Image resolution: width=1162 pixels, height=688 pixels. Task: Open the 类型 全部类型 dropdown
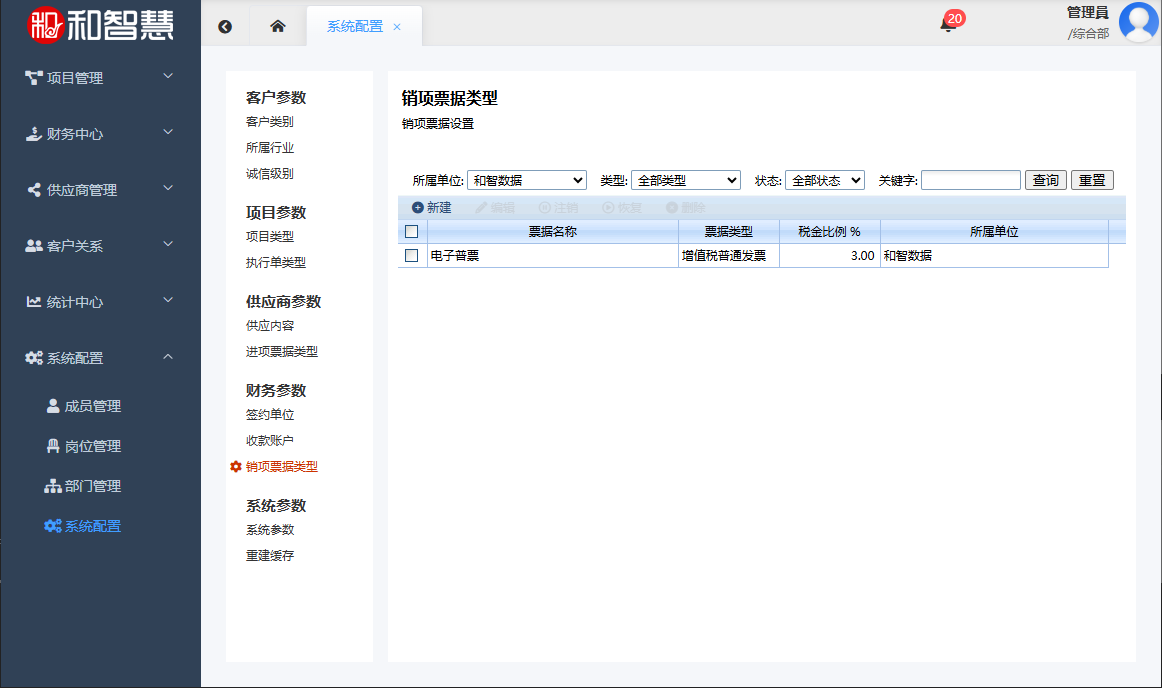coord(685,180)
